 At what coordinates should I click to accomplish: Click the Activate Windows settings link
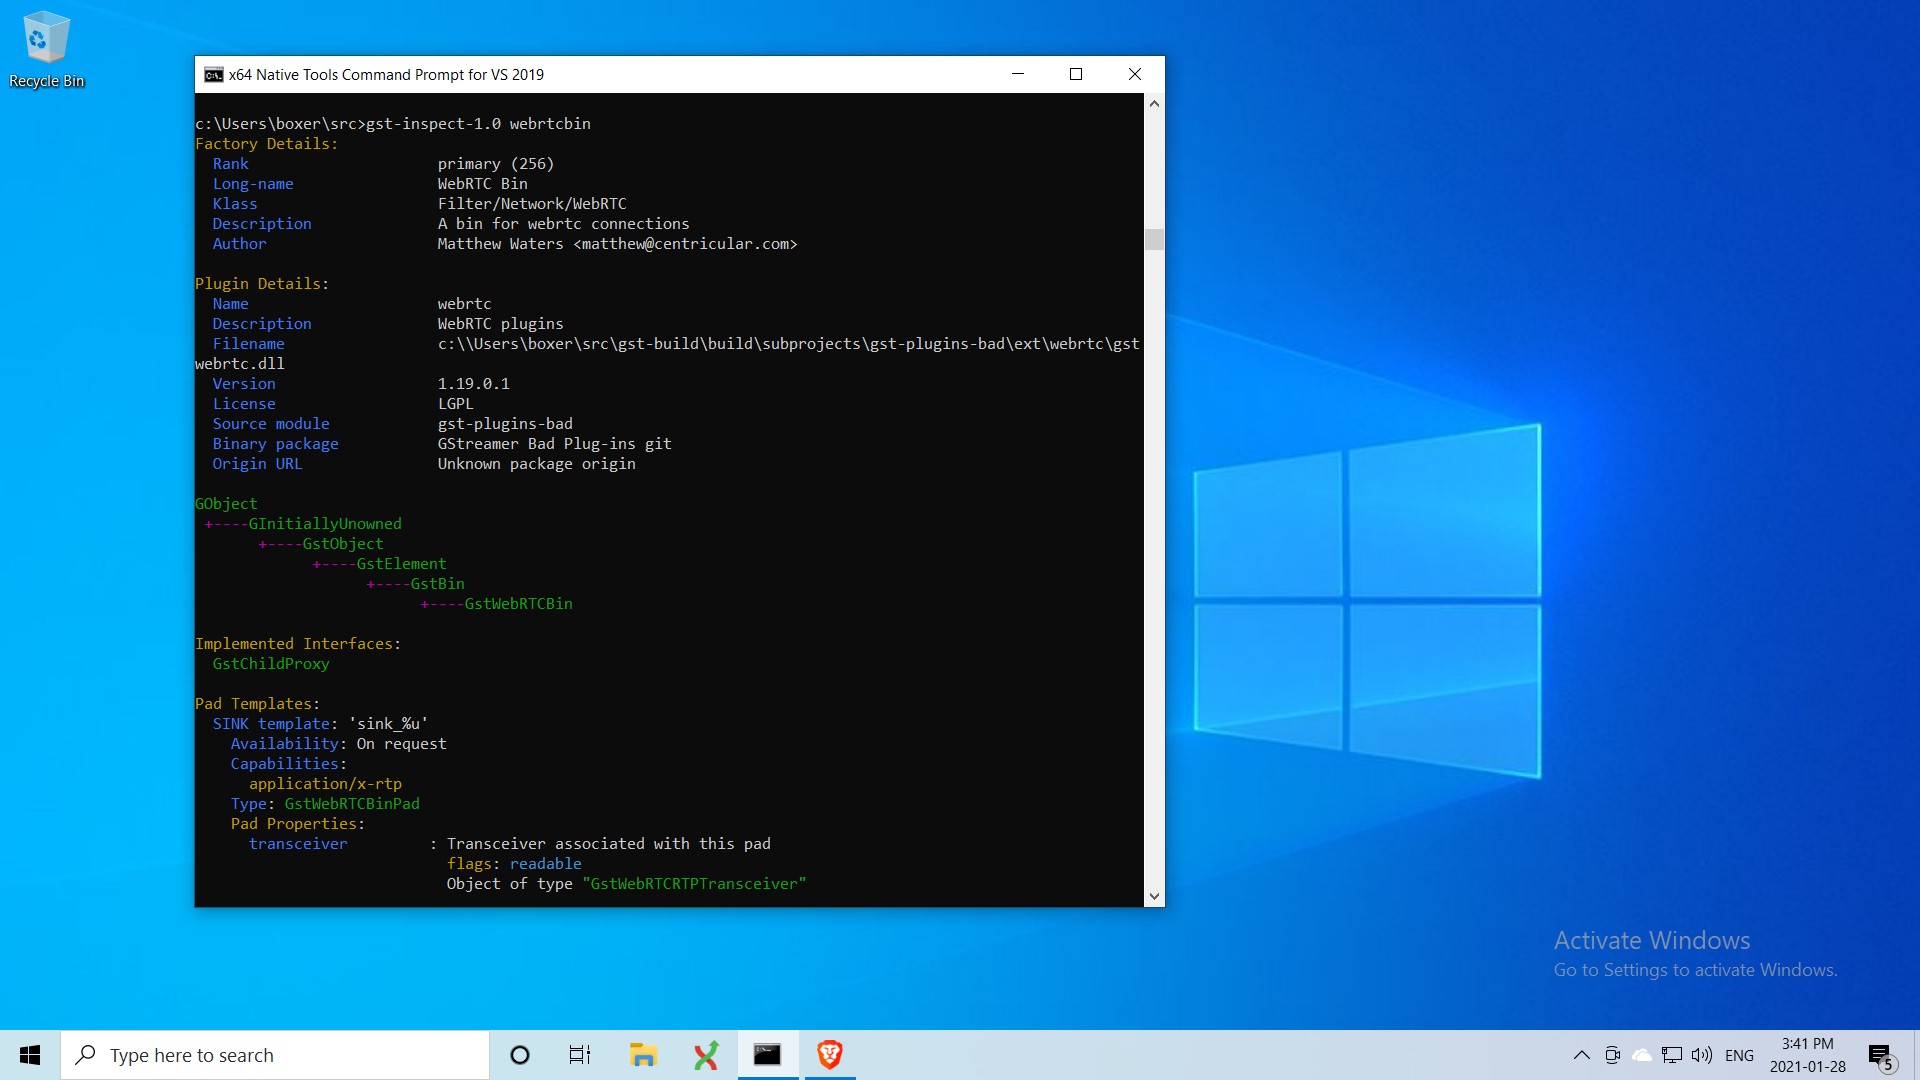tap(1695, 969)
